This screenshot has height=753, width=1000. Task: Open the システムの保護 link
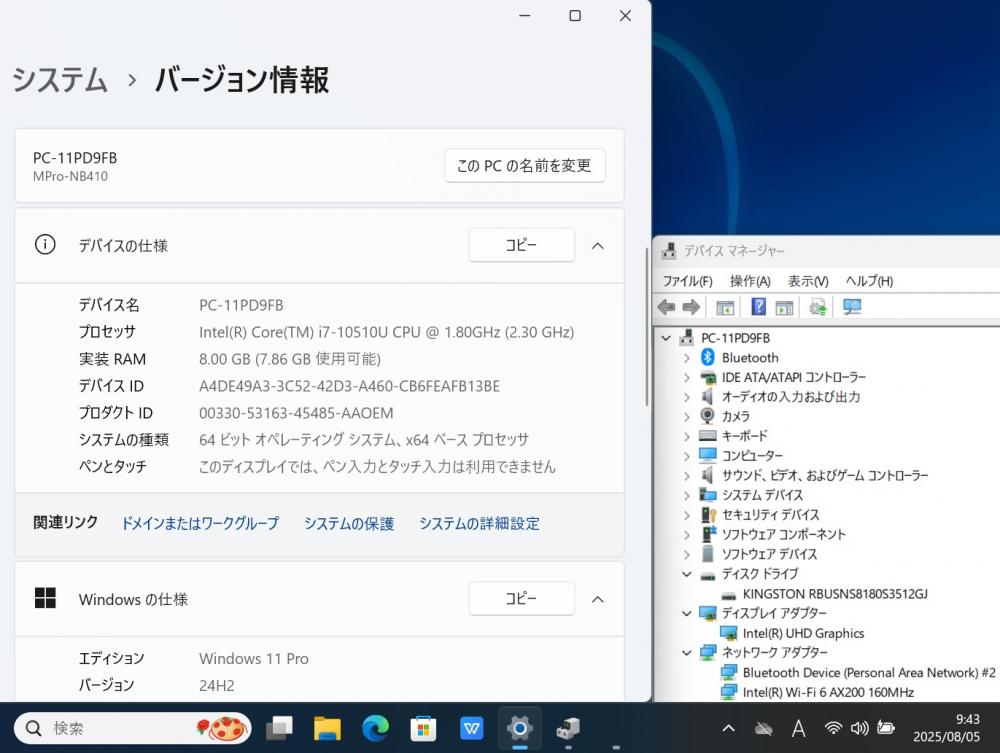tap(349, 523)
